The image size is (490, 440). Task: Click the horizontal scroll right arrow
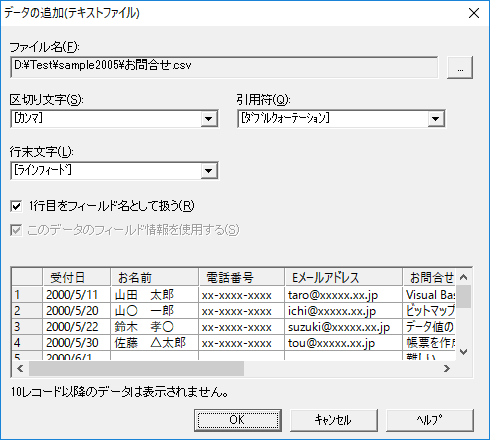[447, 368]
